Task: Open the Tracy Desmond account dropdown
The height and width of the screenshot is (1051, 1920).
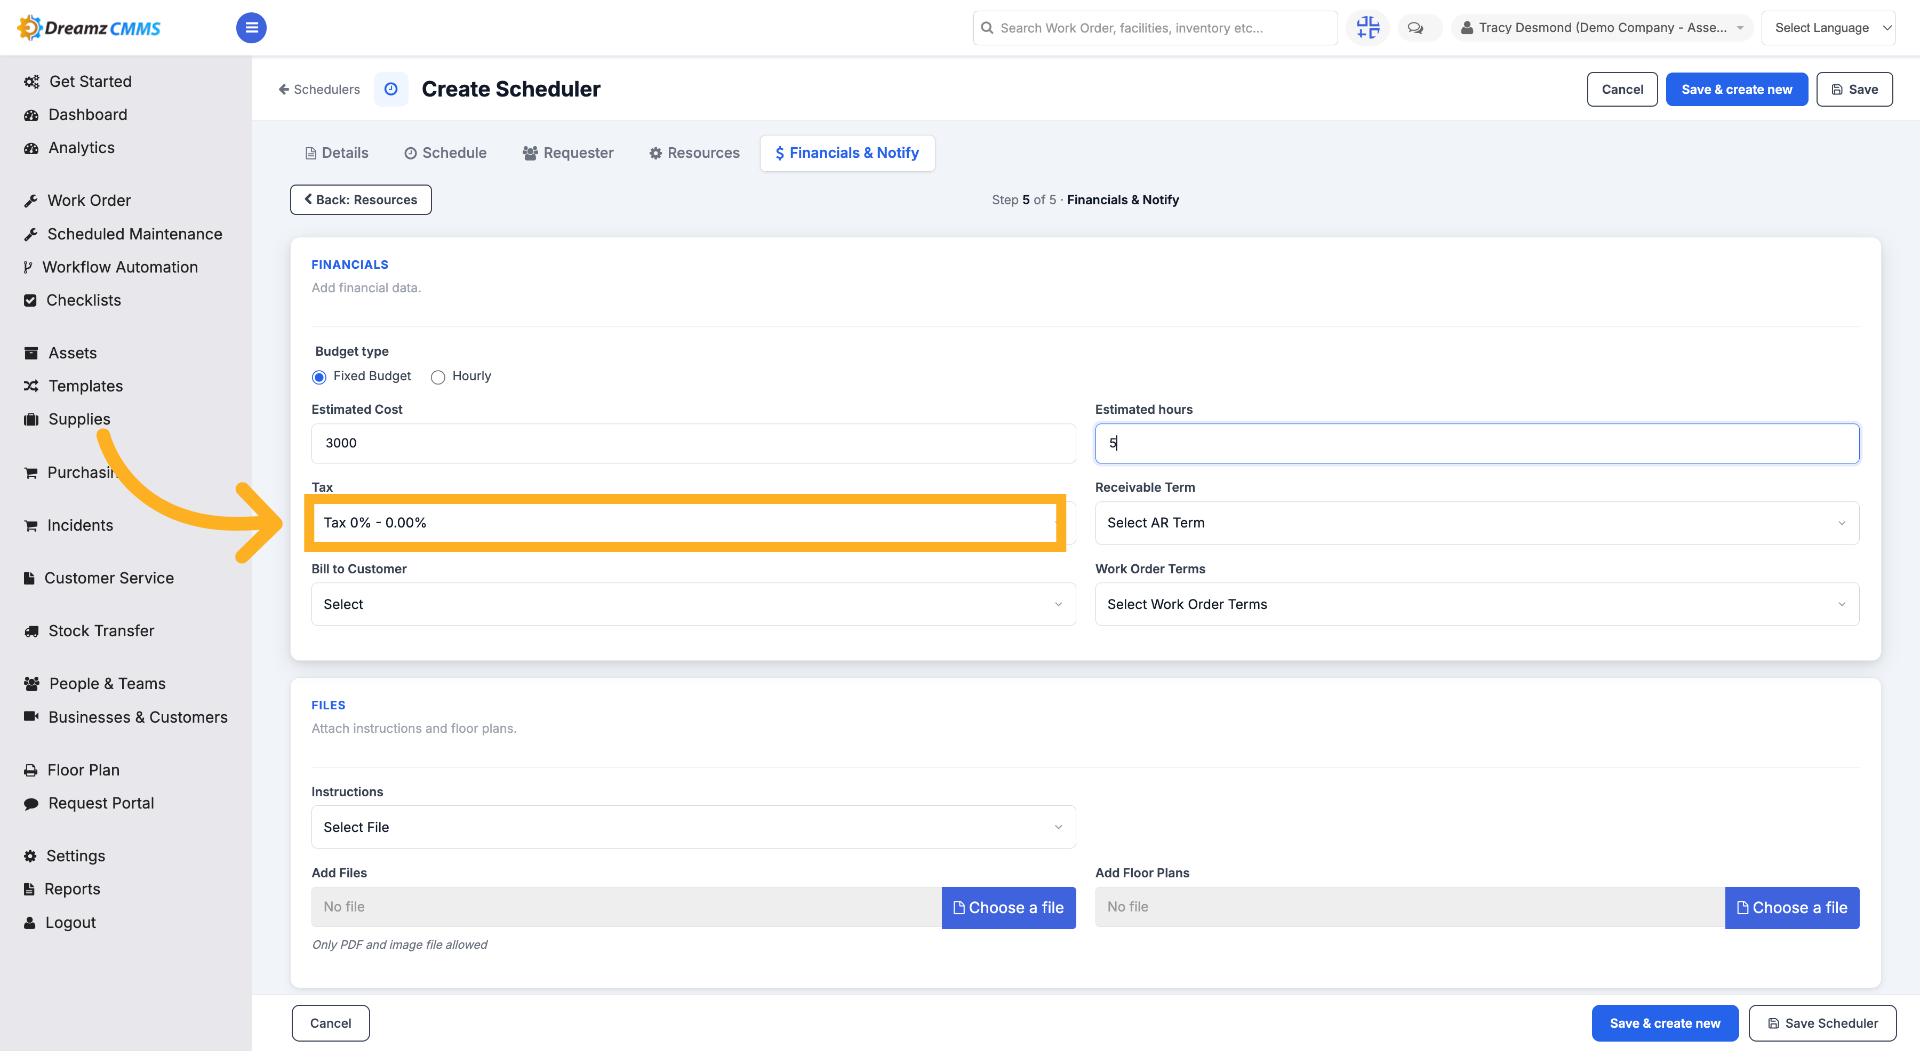Action: pyautogui.click(x=1602, y=28)
